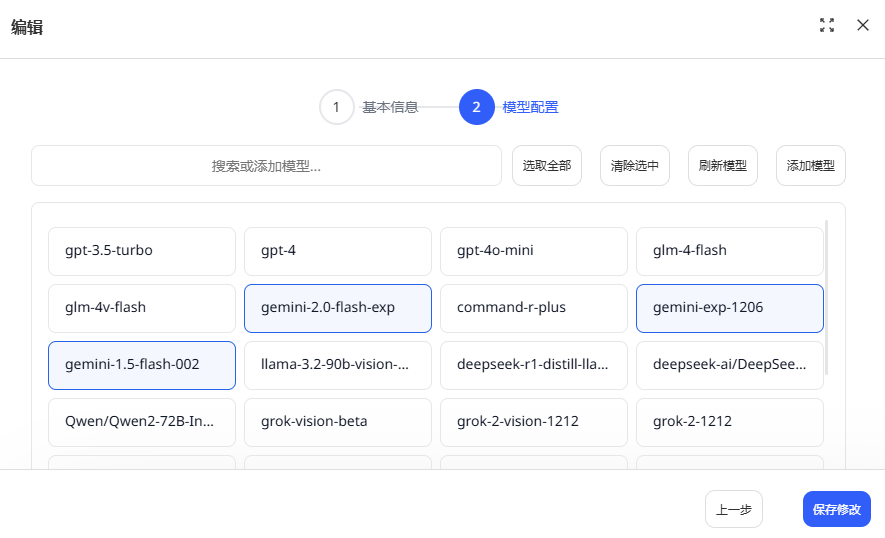885x538 pixels.
Task: Deselect the gemini-exp-1206 model
Action: pyautogui.click(x=730, y=308)
